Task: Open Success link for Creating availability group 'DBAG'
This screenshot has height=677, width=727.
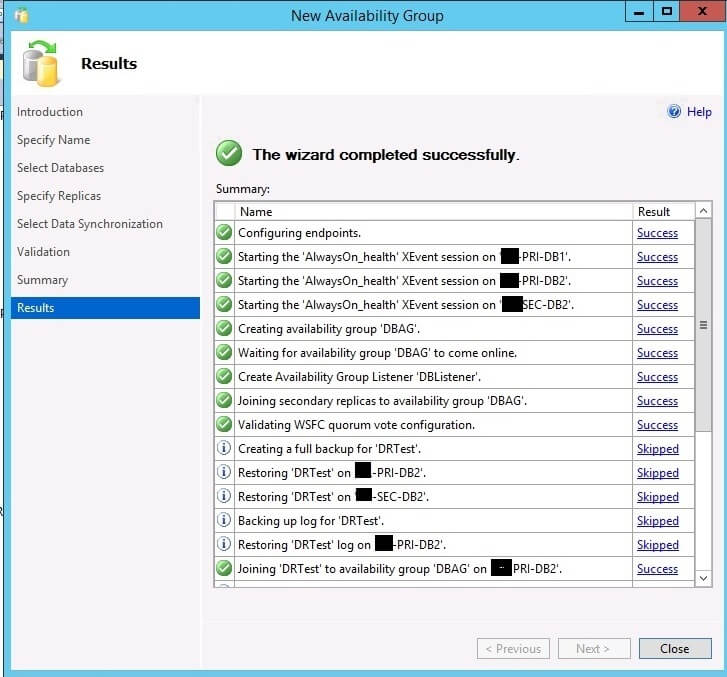Action: [x=657, y=329]
